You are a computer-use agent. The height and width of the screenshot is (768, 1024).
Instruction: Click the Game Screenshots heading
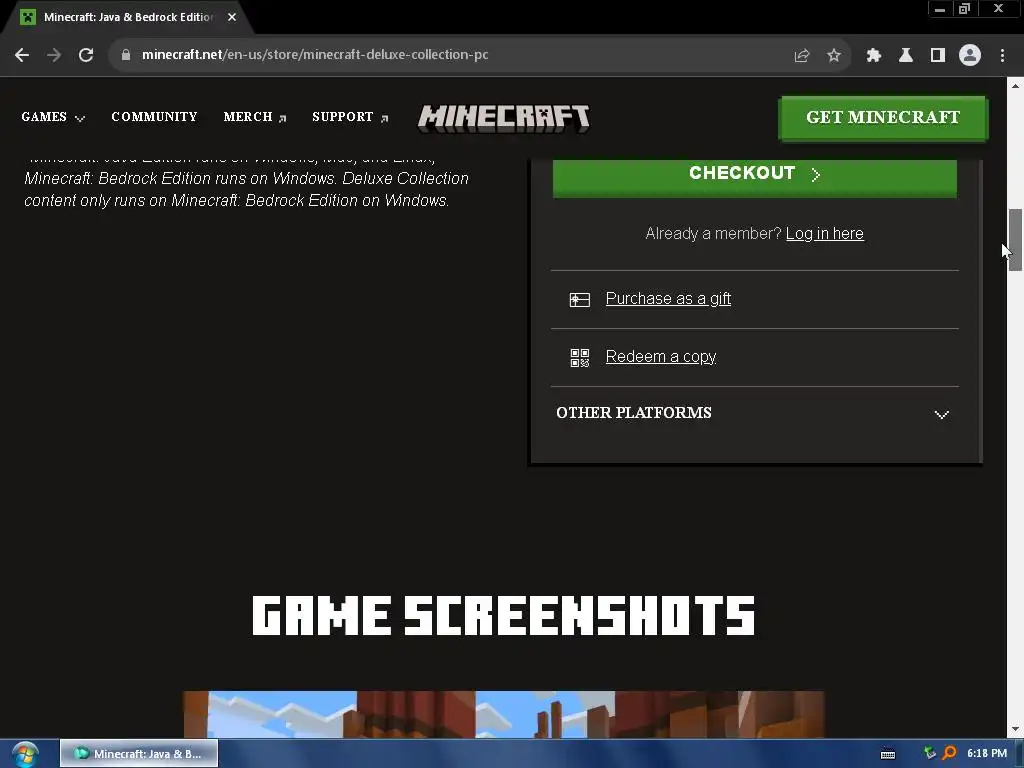coord(504,615)
